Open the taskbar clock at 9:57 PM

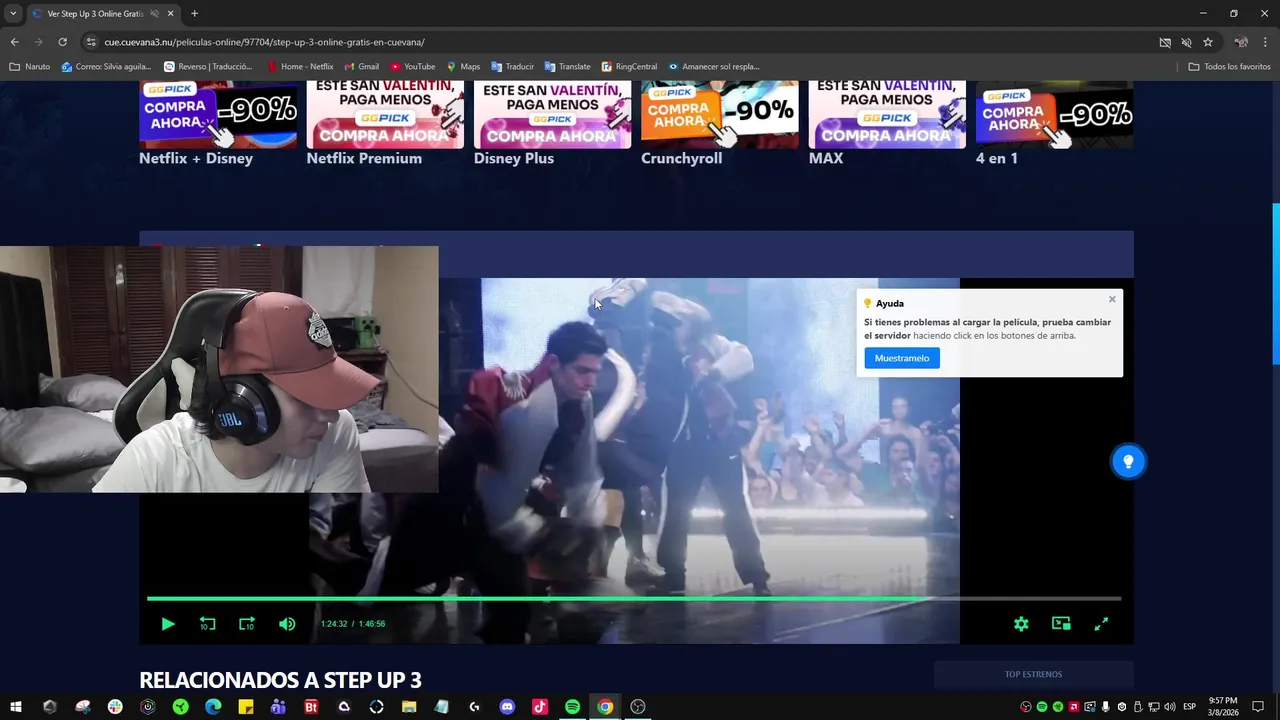pyautogui.click(x=1223, y=707)
